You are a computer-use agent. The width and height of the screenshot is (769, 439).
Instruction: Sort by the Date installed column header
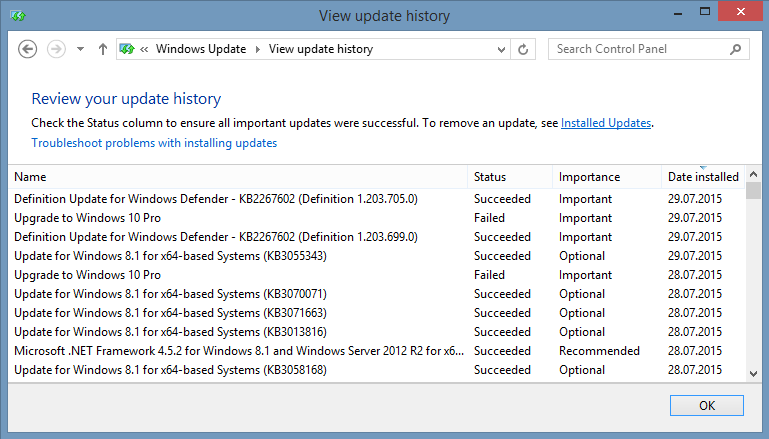pyautogui.click(x=703, y=177)
